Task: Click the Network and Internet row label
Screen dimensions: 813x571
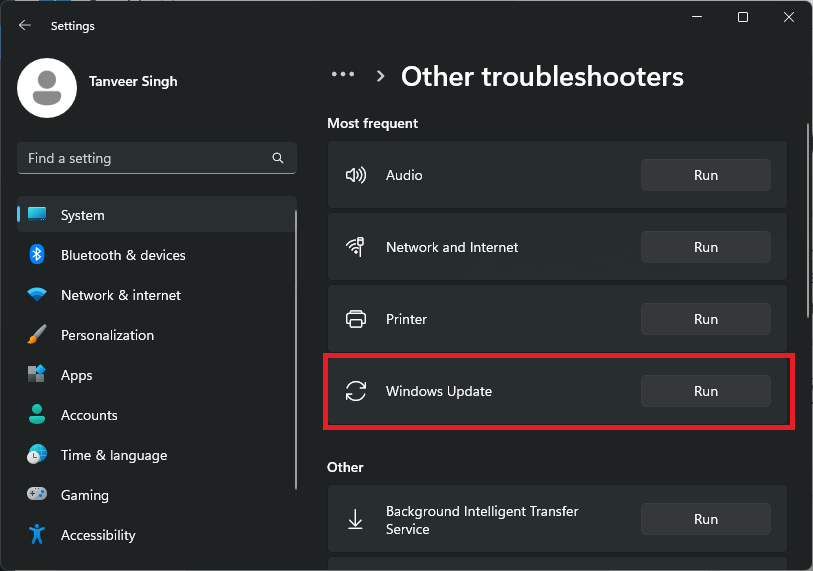Action: pos(452,247)
